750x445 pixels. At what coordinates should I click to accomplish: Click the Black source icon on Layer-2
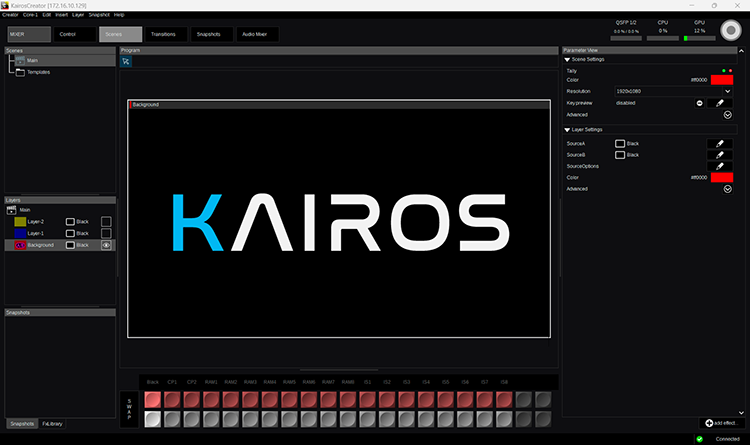(x=70, y=222)
